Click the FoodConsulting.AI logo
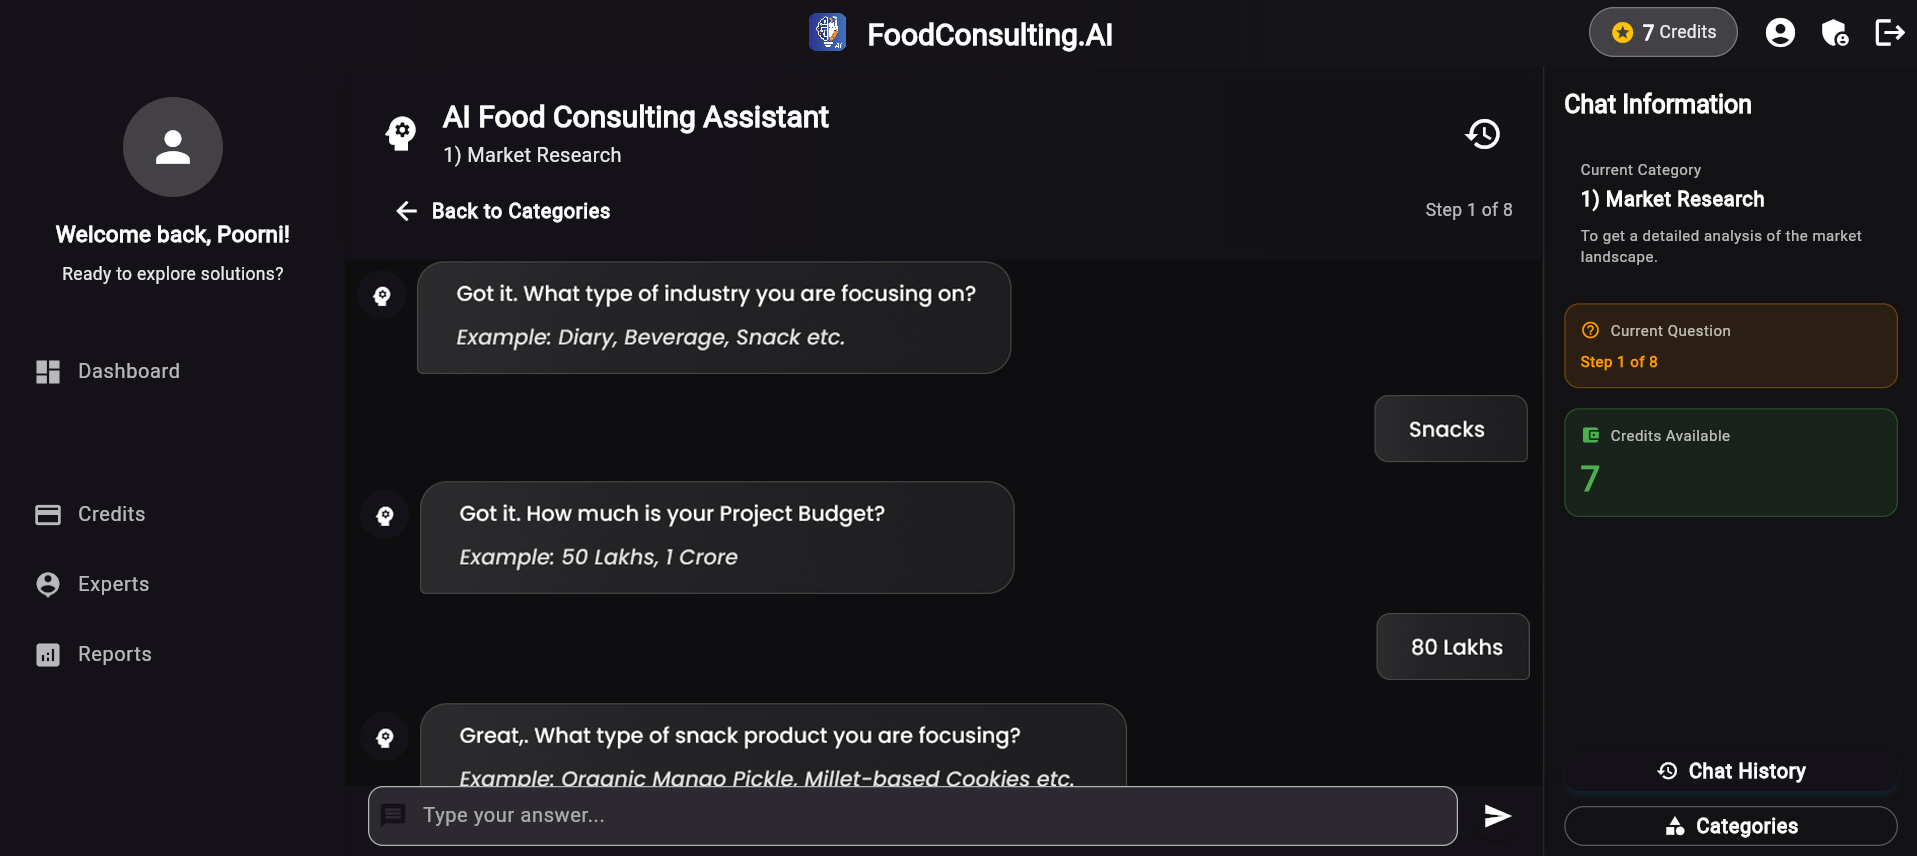 coord(827,32)
